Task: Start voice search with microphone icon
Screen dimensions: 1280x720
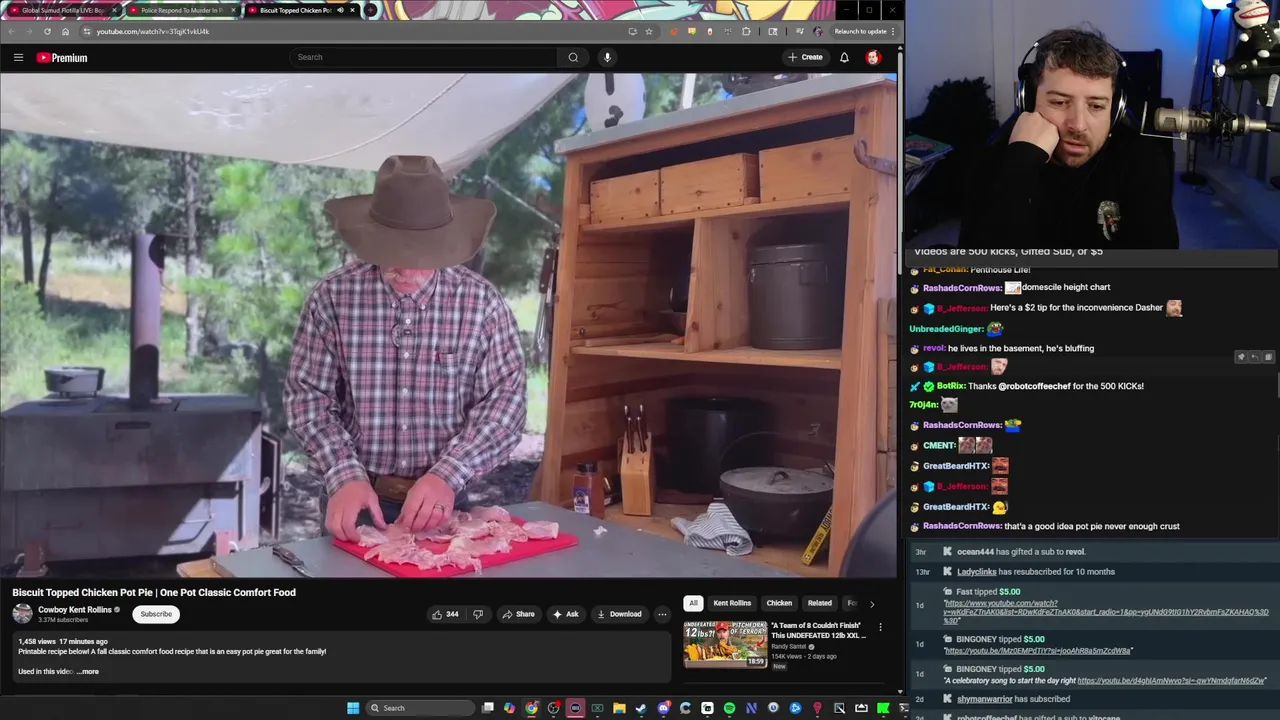Action: click(x=607, y=57)
